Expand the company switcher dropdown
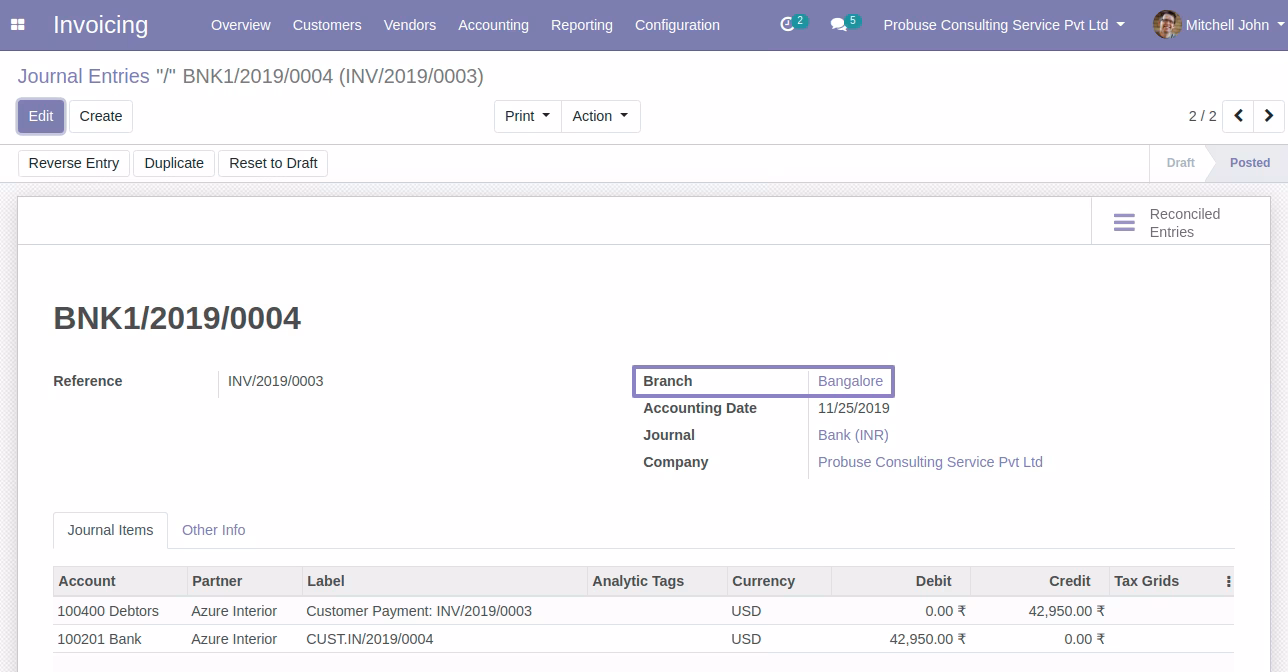Image resolution: width=1288 pixels, height=672 pixels. 1004,25
